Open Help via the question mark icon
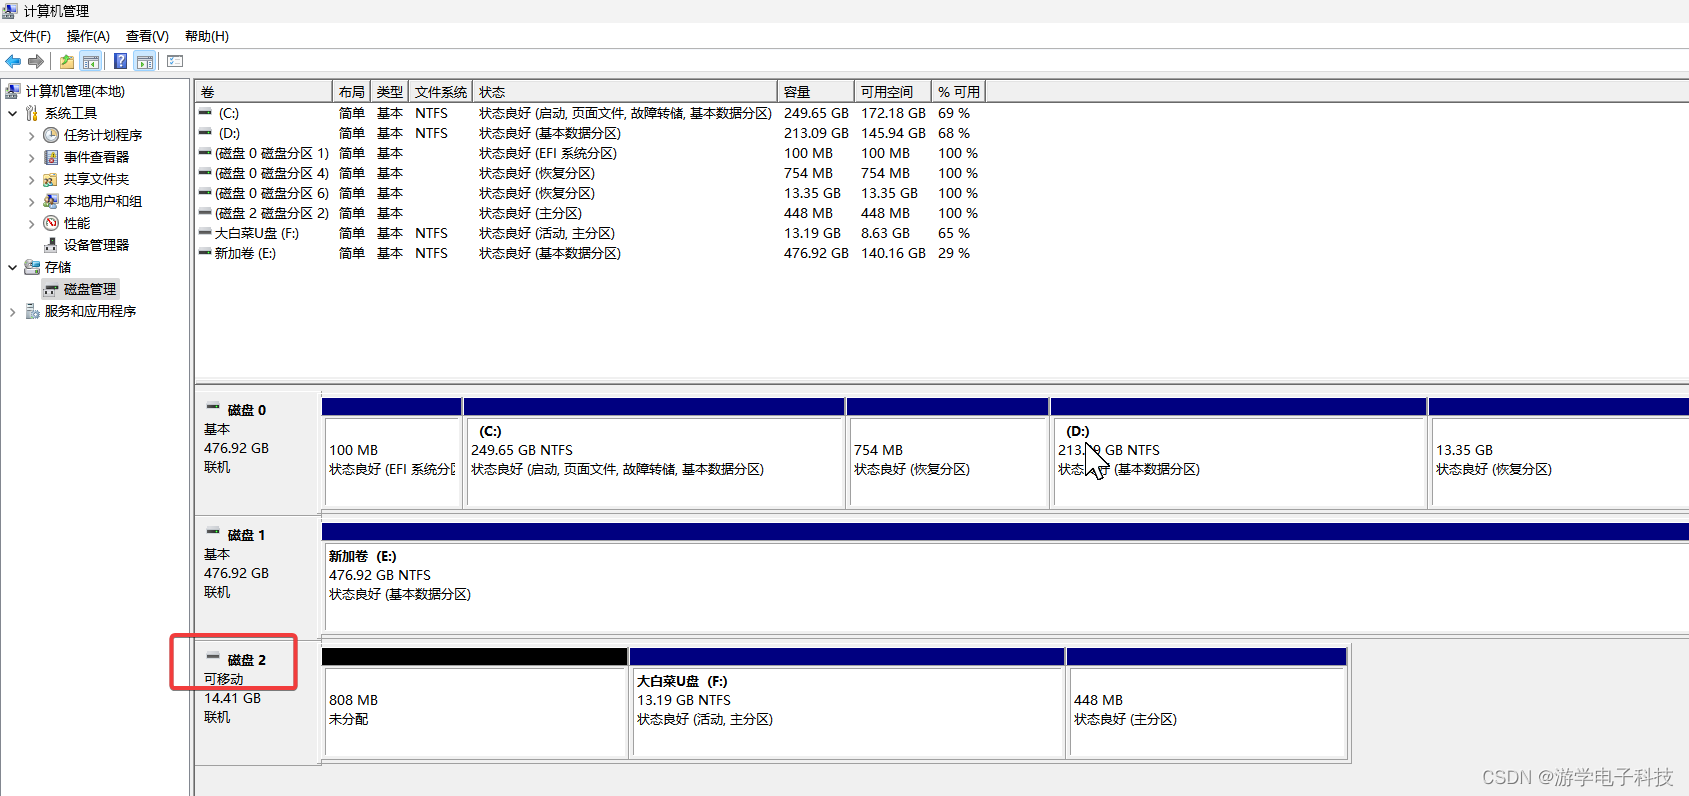 [x=121, y=61]
